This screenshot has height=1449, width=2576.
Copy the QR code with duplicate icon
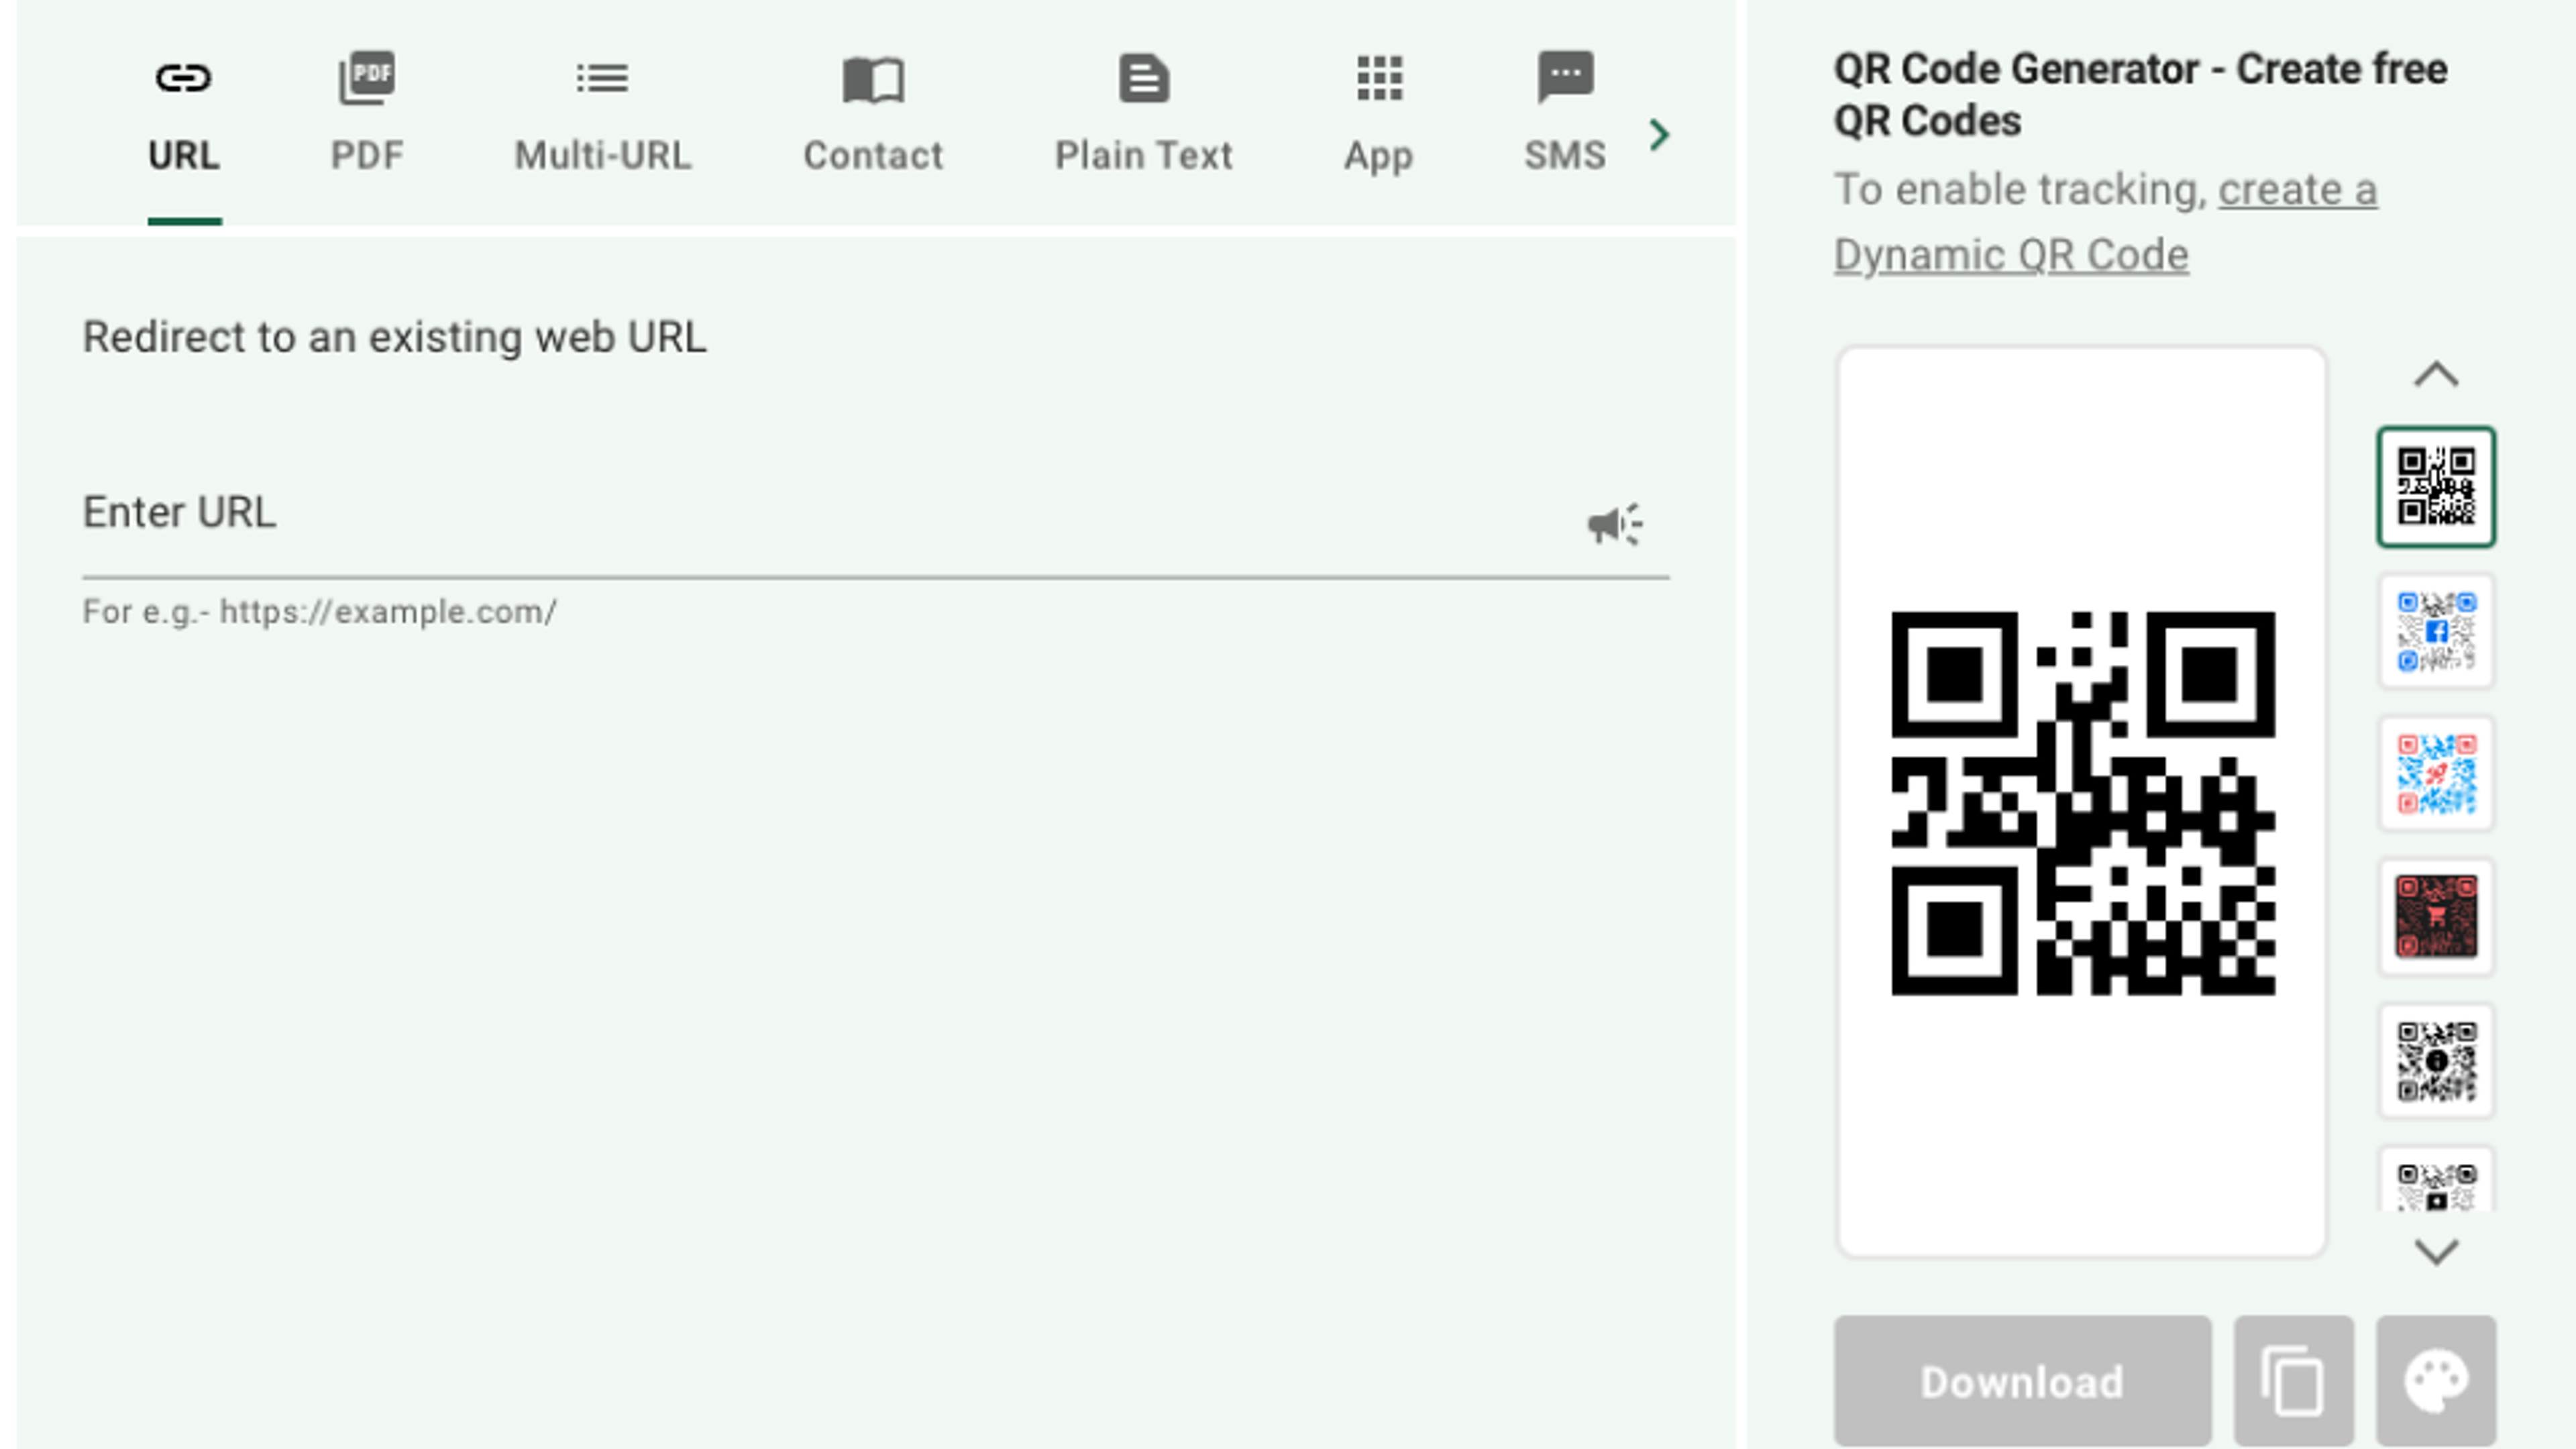2293,1380
